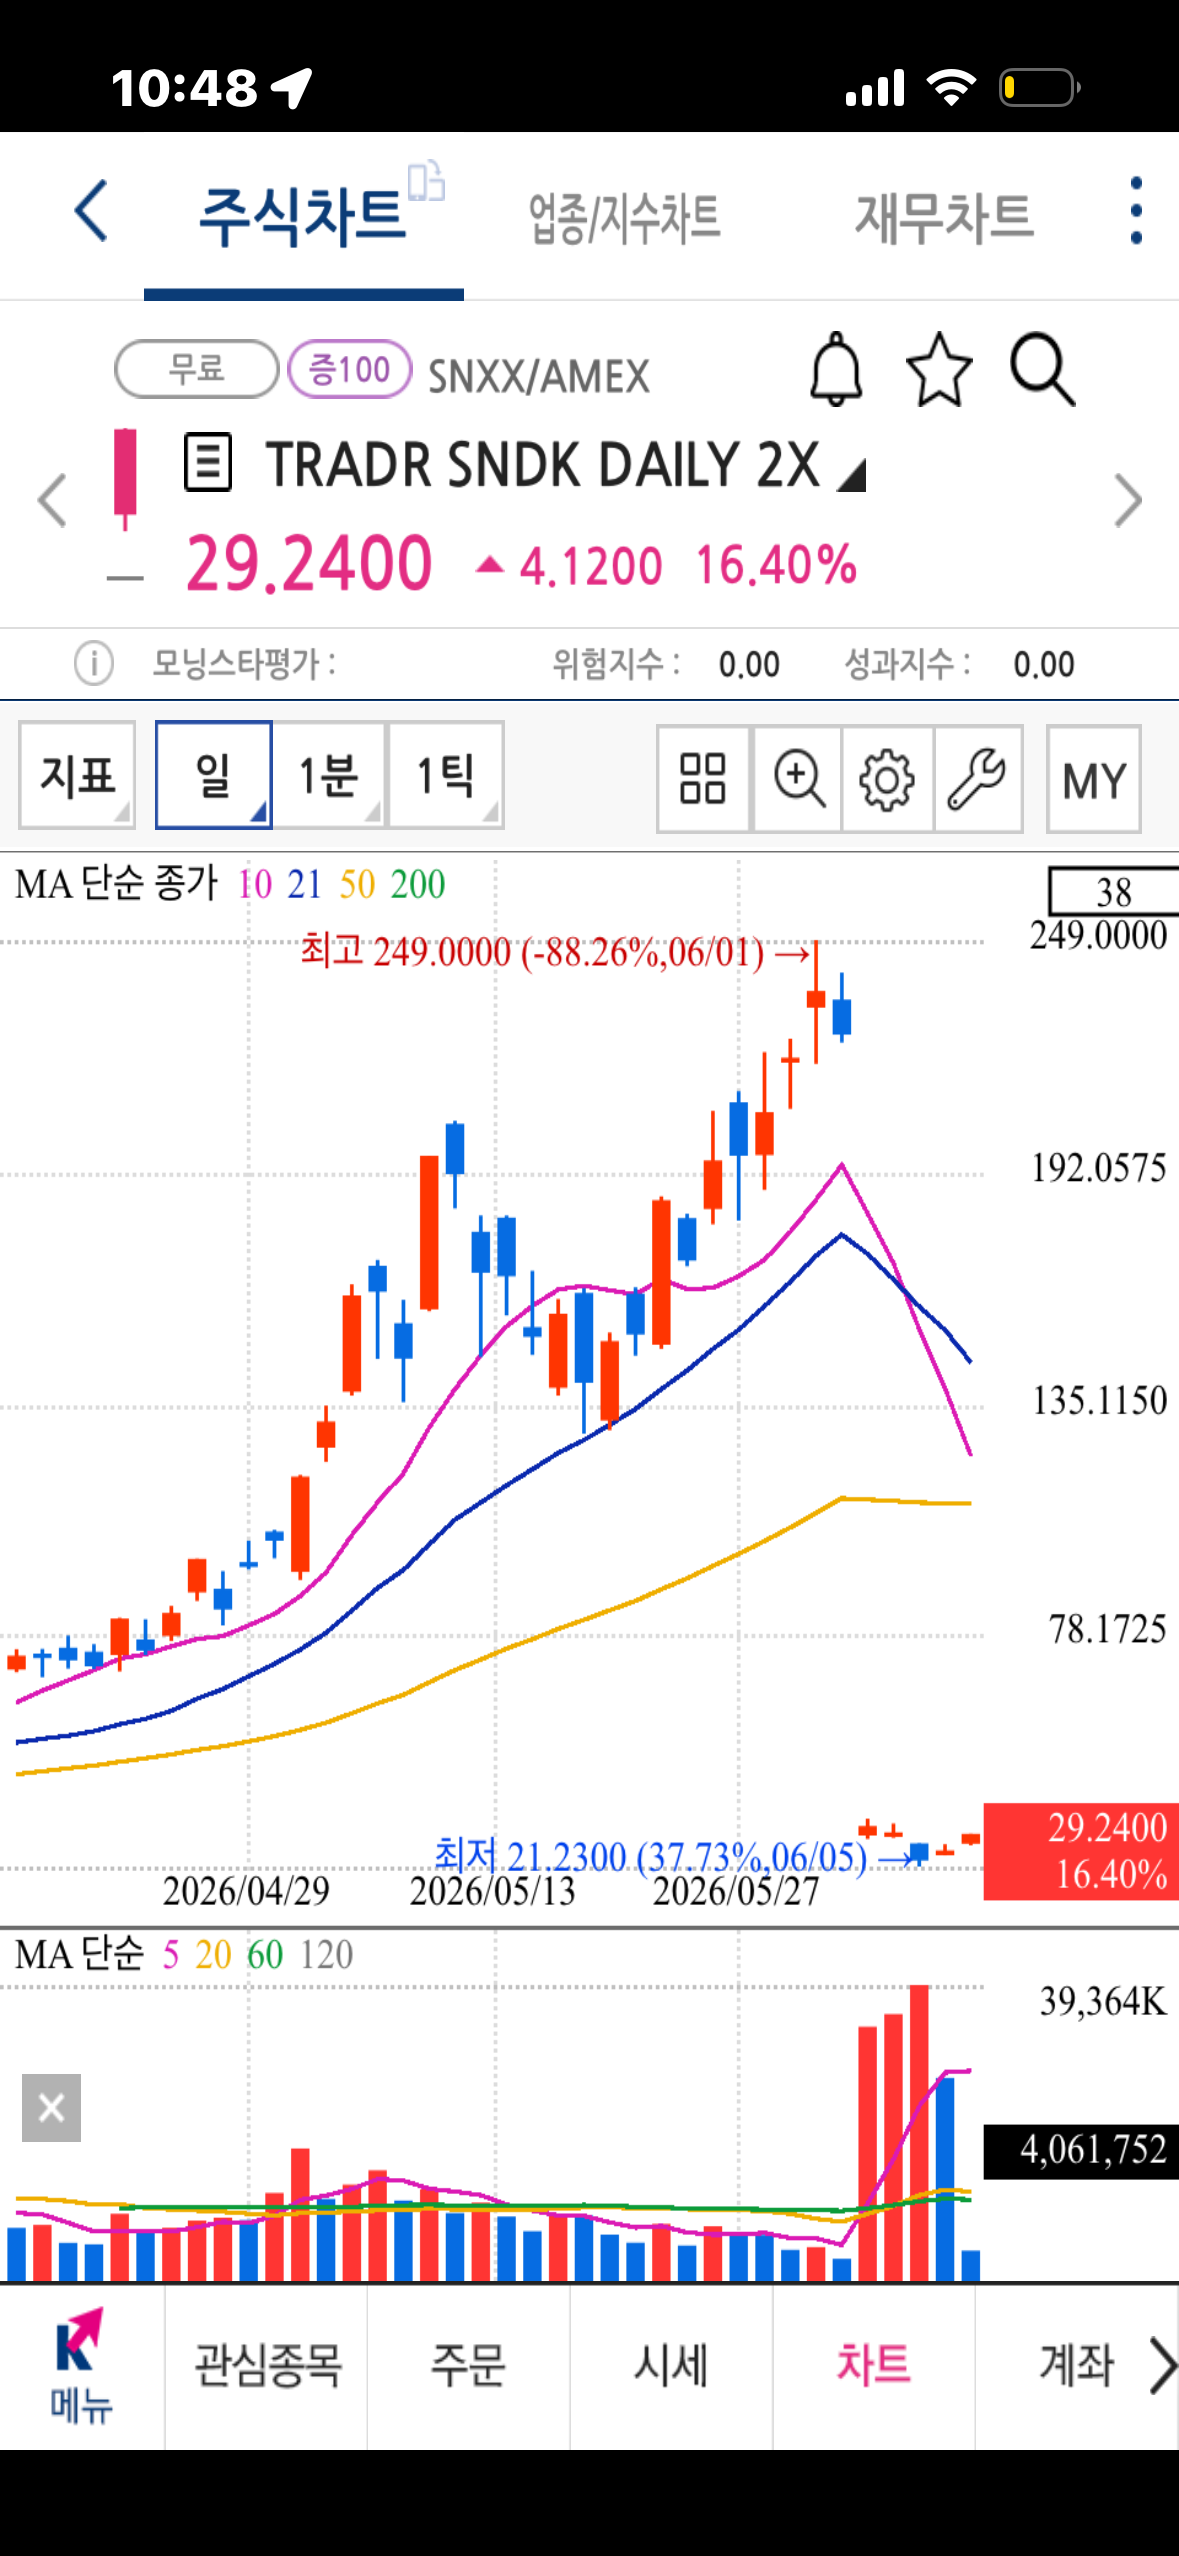Tap the MA 단순 종가 price legend
This screenshot has height=2556, width=1179.
pos(116,884)
